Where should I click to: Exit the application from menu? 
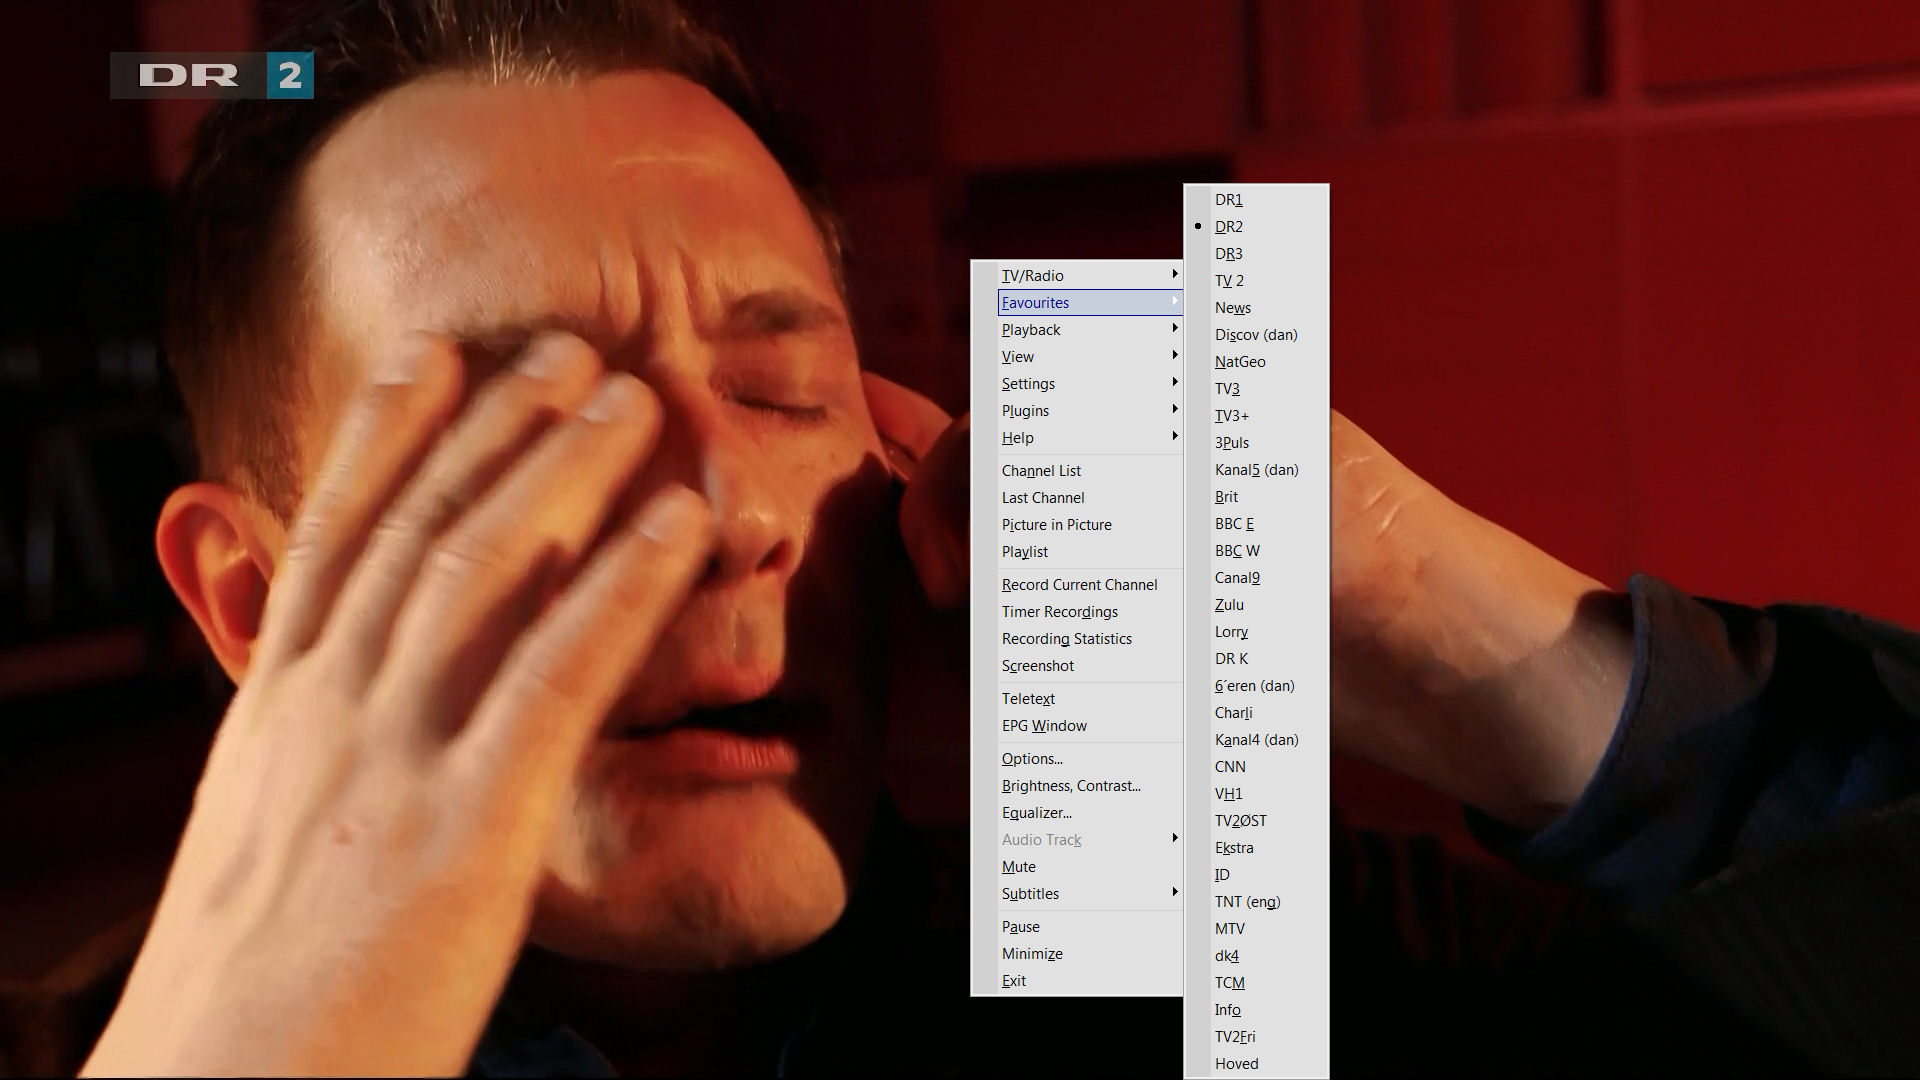pyautogui.click(x=1014, y=981)
